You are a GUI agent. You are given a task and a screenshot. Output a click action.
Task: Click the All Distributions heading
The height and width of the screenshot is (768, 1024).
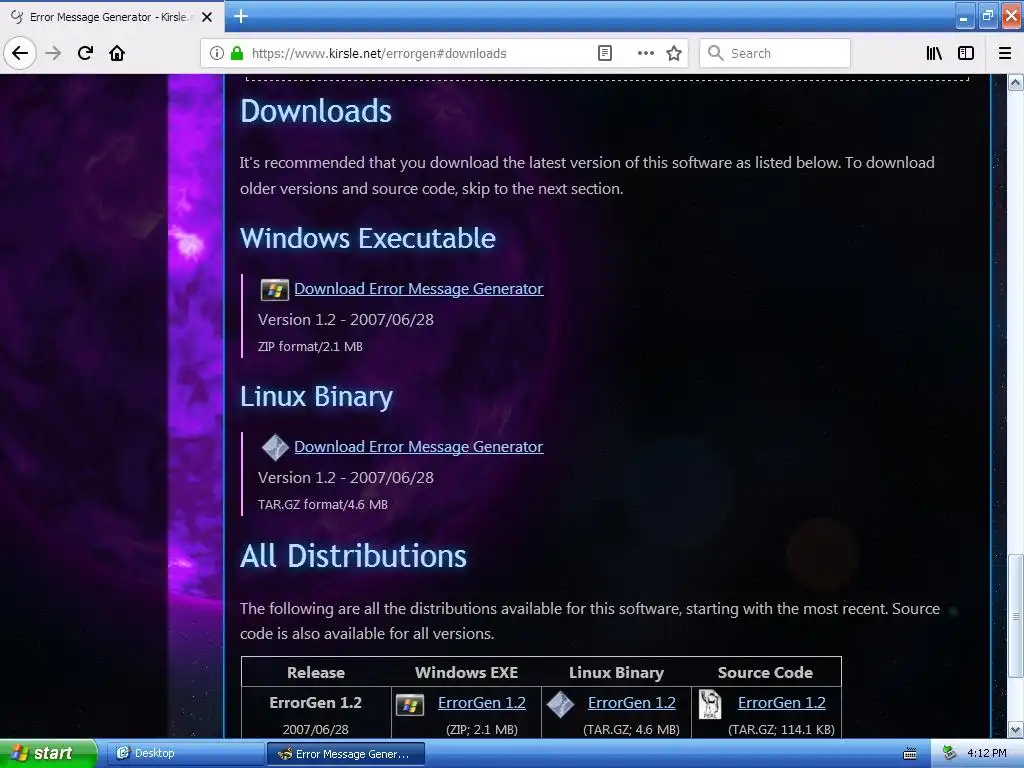[x=353, y=556]
